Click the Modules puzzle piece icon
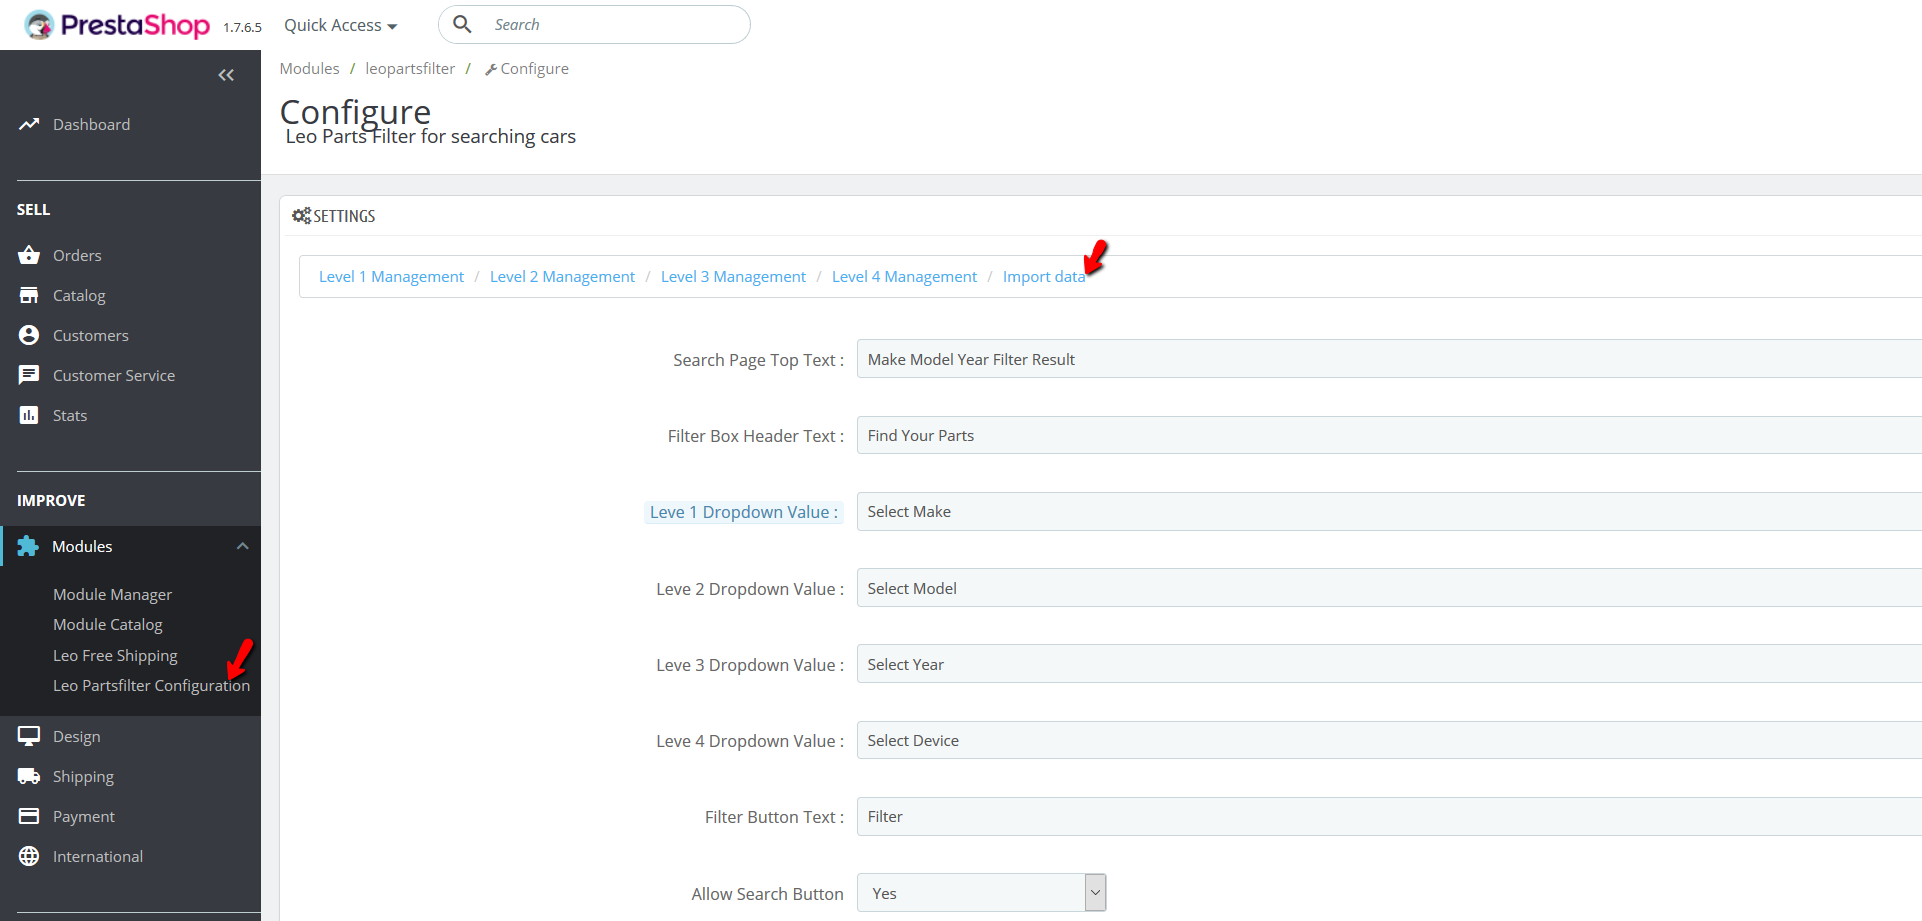 [28, 546]
